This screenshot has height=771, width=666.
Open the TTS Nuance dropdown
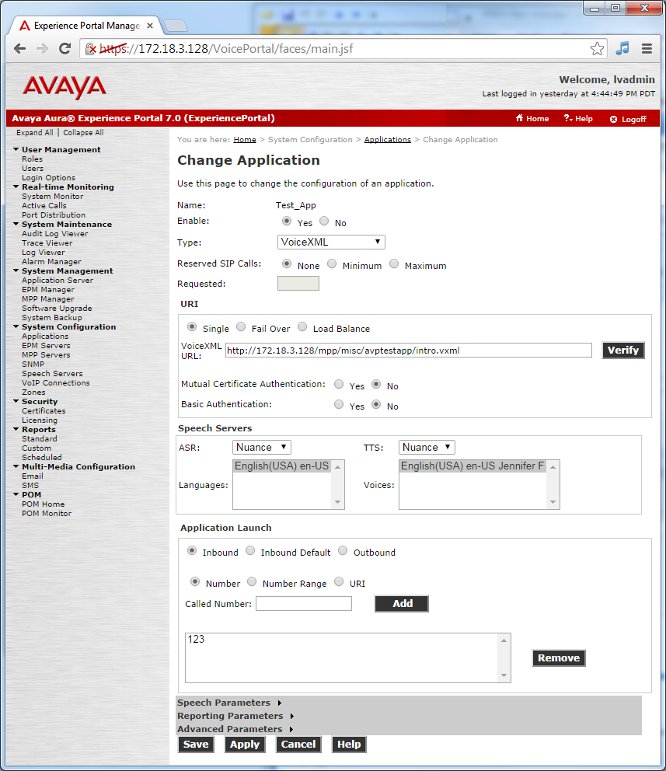(427, 447)
